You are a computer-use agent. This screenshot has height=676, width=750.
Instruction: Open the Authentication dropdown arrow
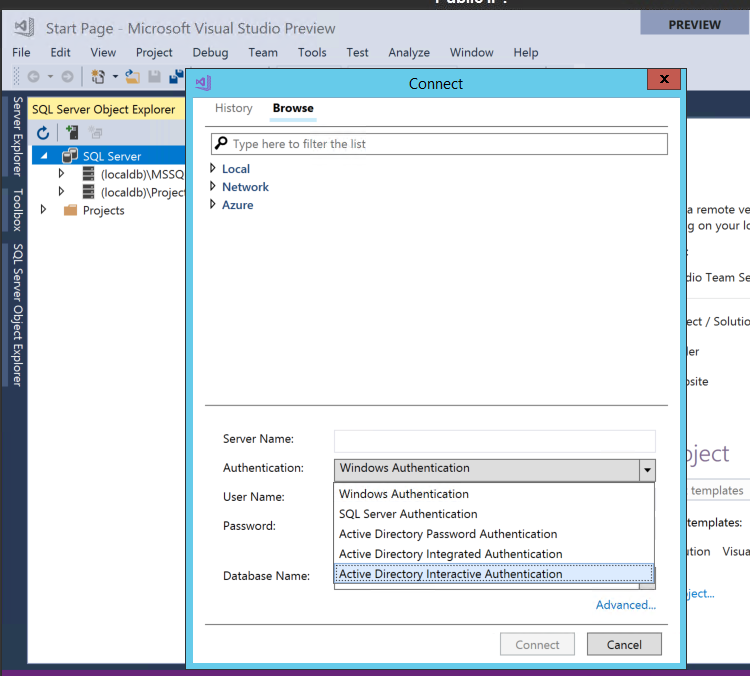[647, 469]
